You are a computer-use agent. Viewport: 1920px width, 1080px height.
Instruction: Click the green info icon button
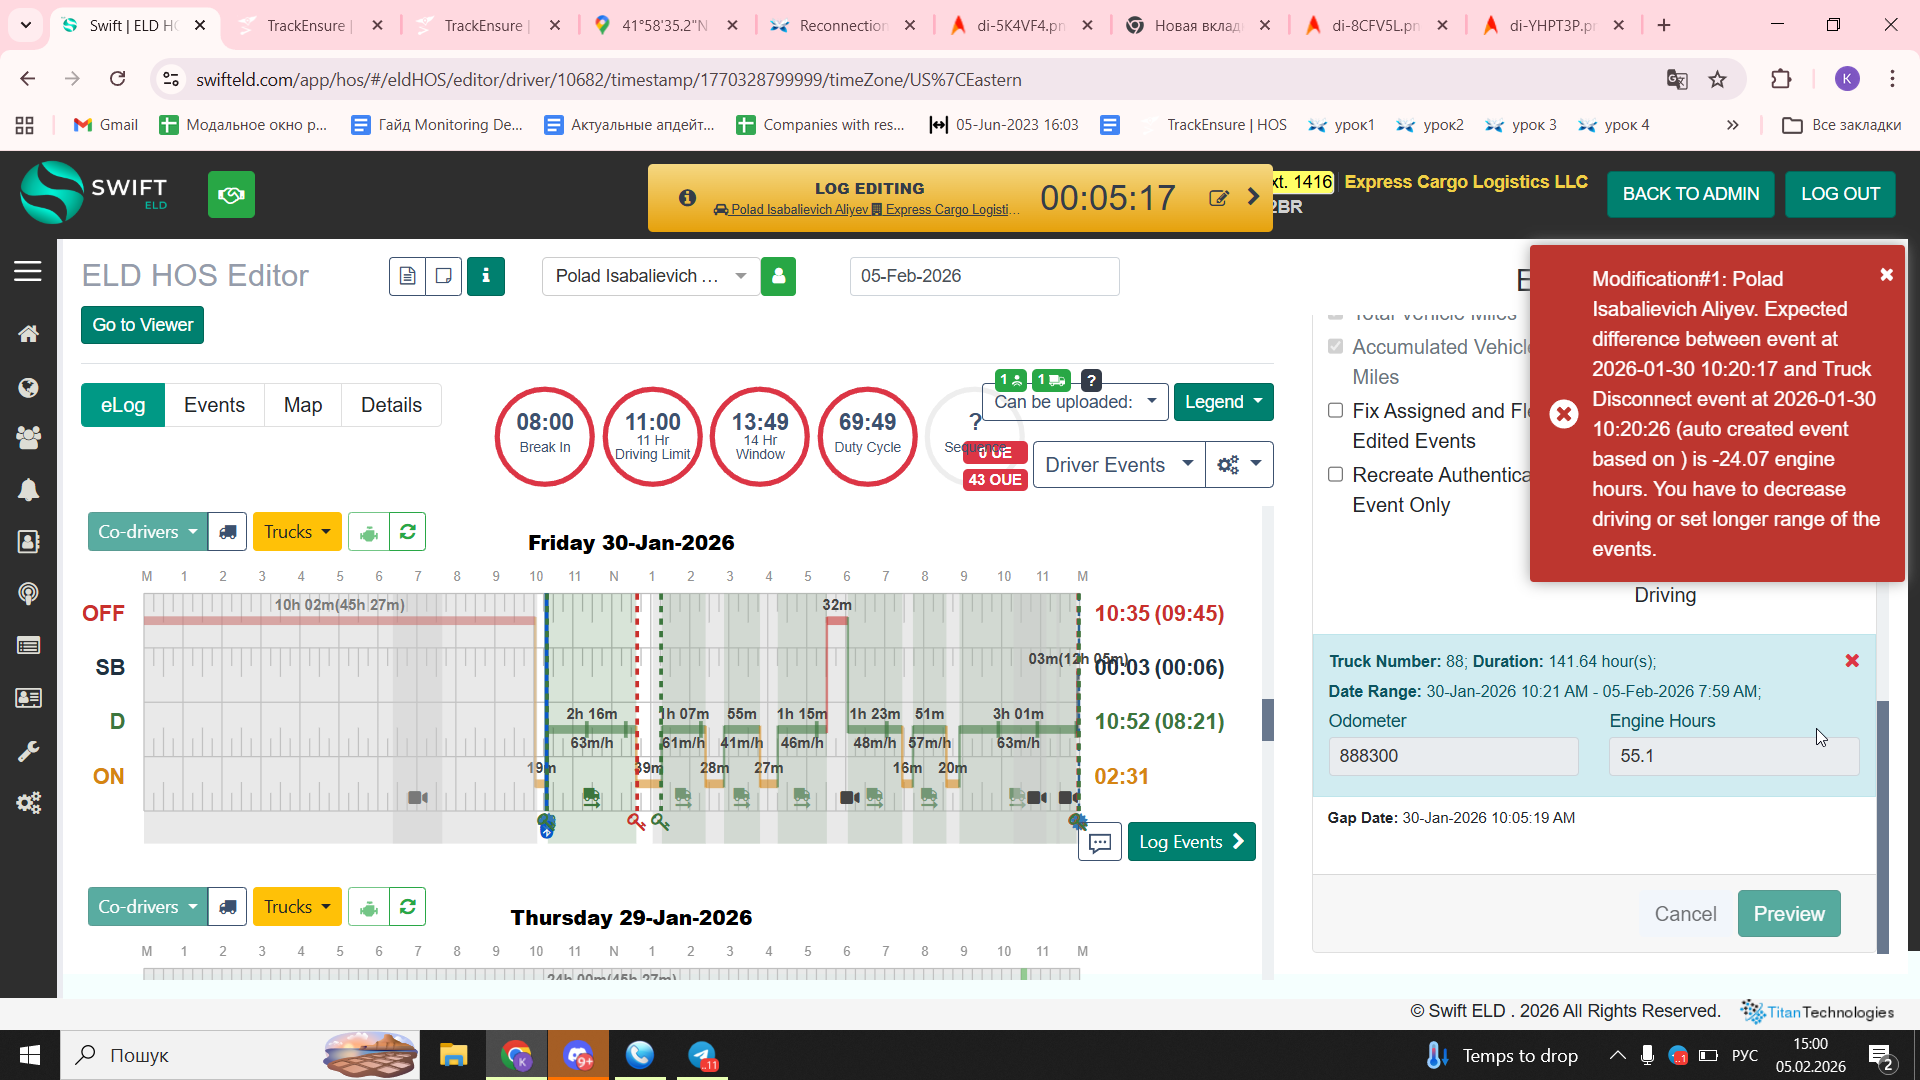point(486,276)
